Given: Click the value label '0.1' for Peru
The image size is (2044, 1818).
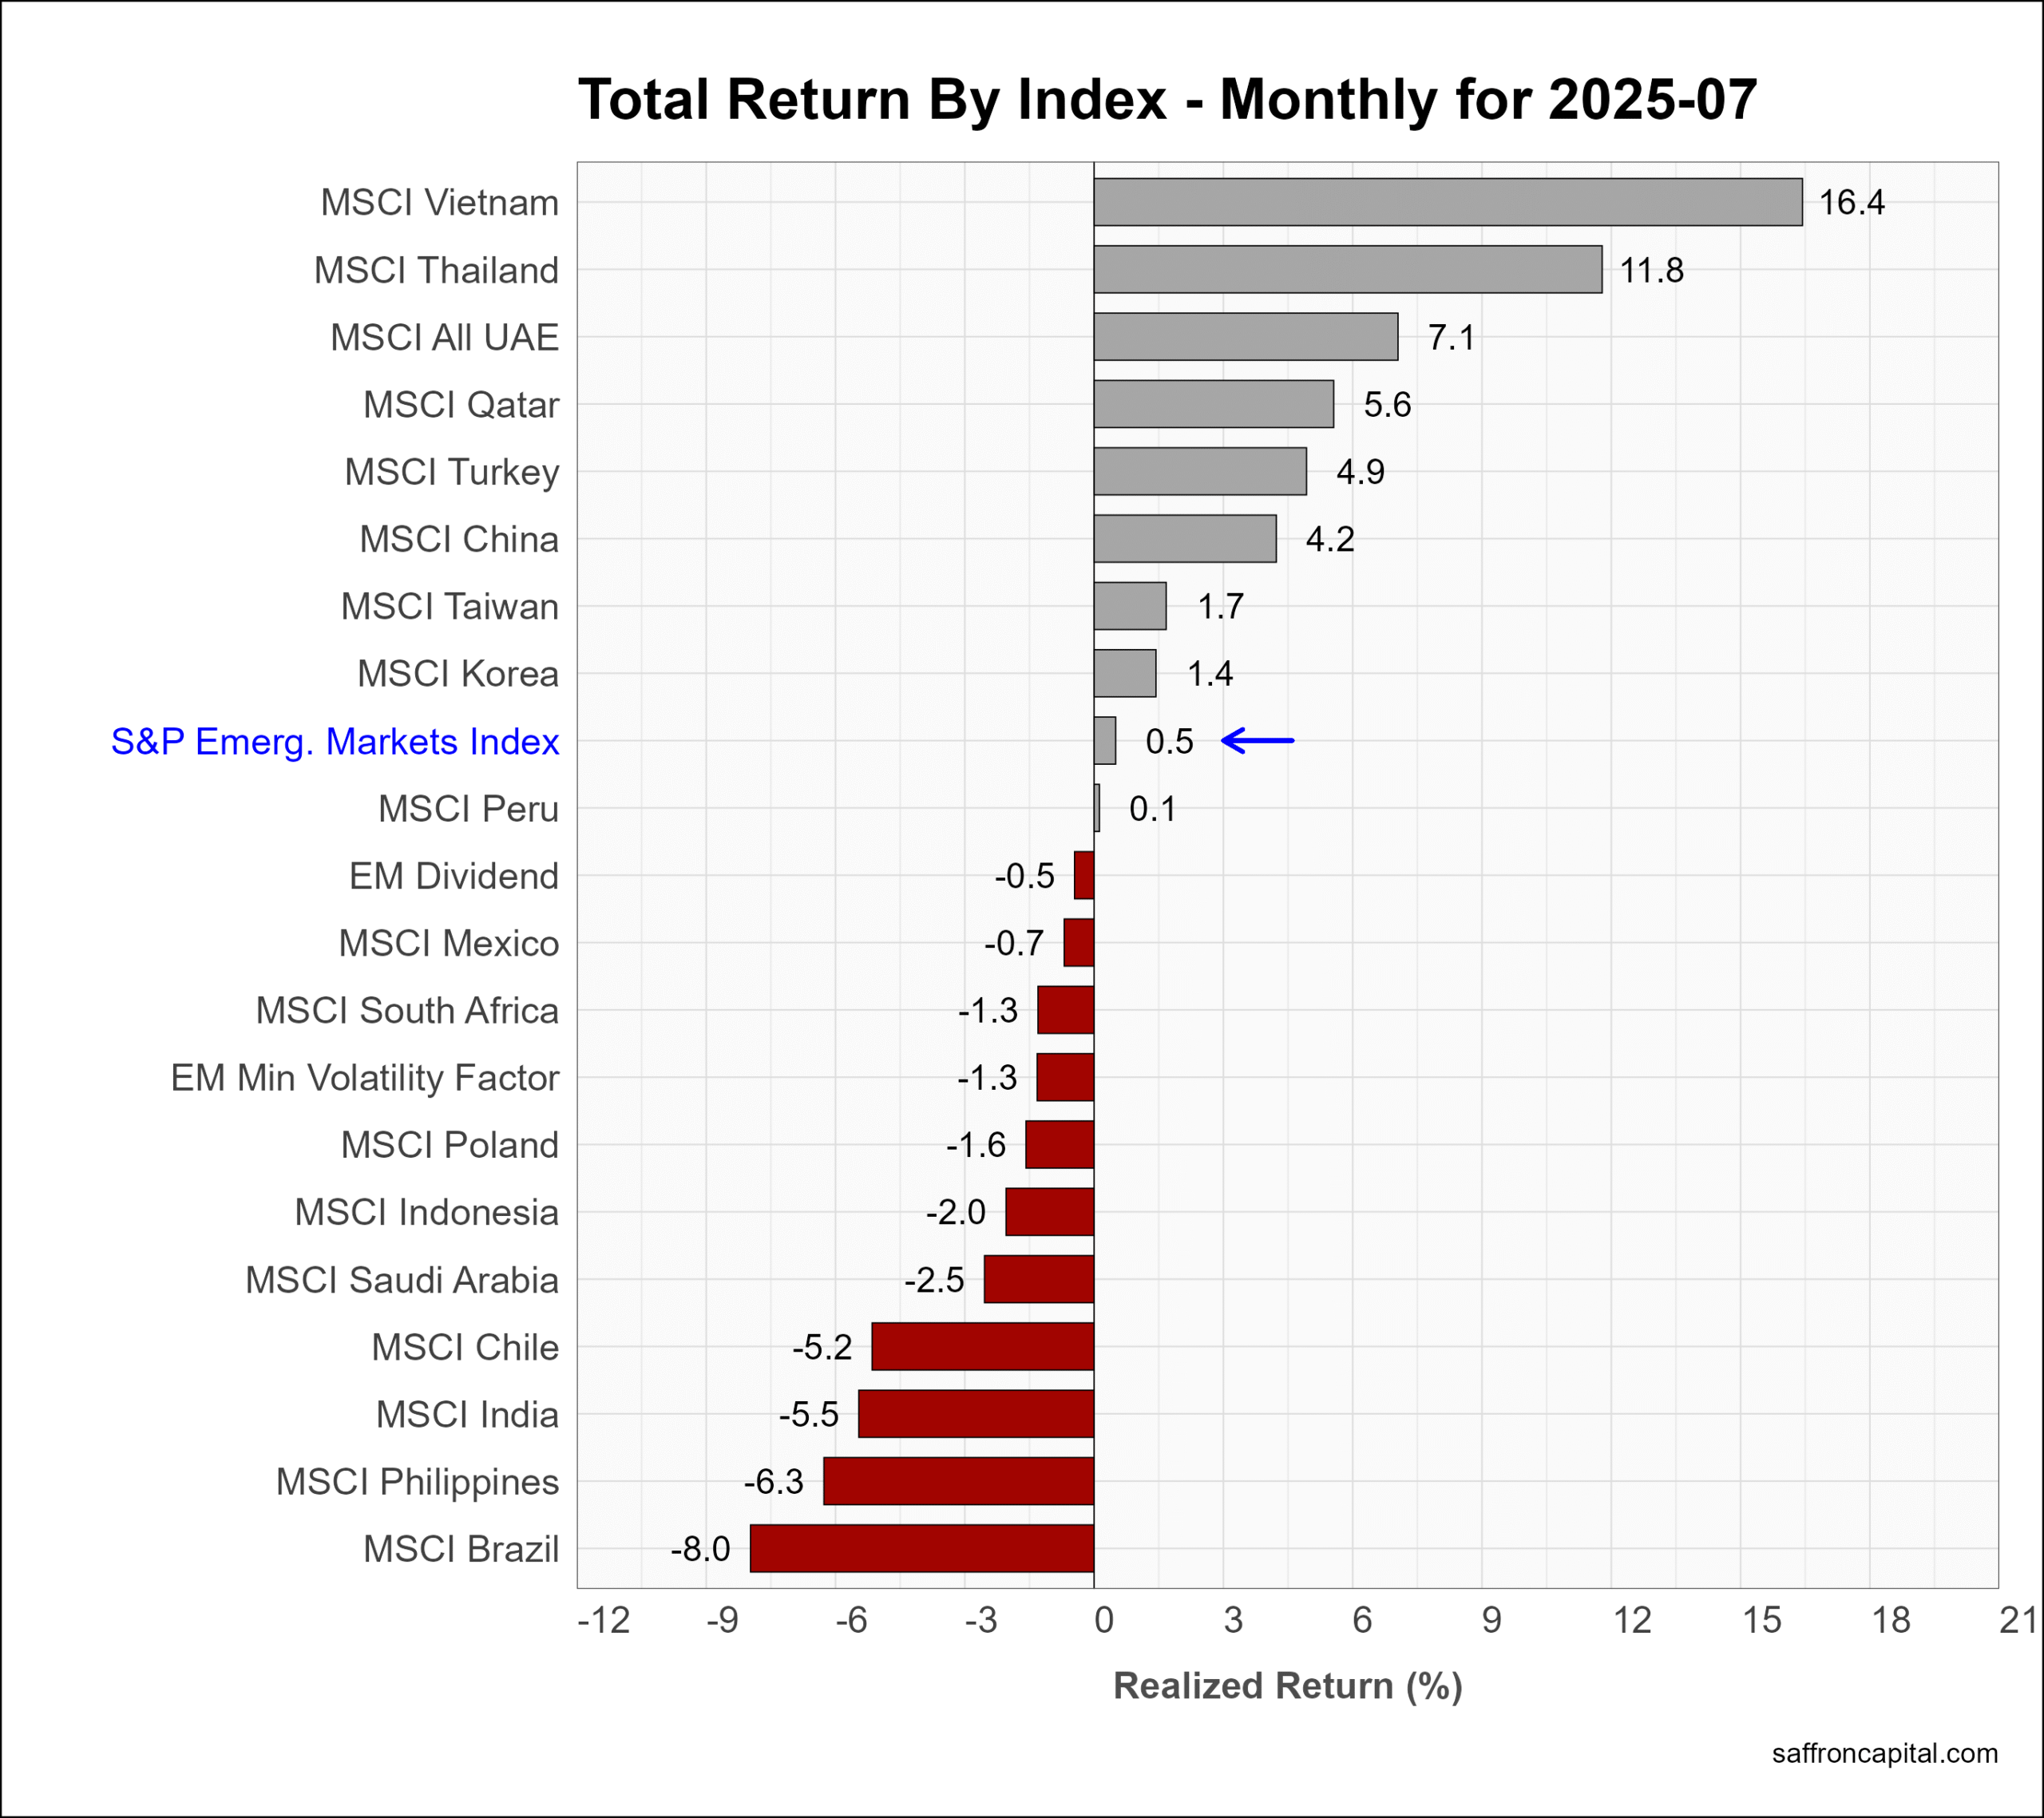Looking at the screenshot, I should pyautogui.click(x=1153, y=809).
